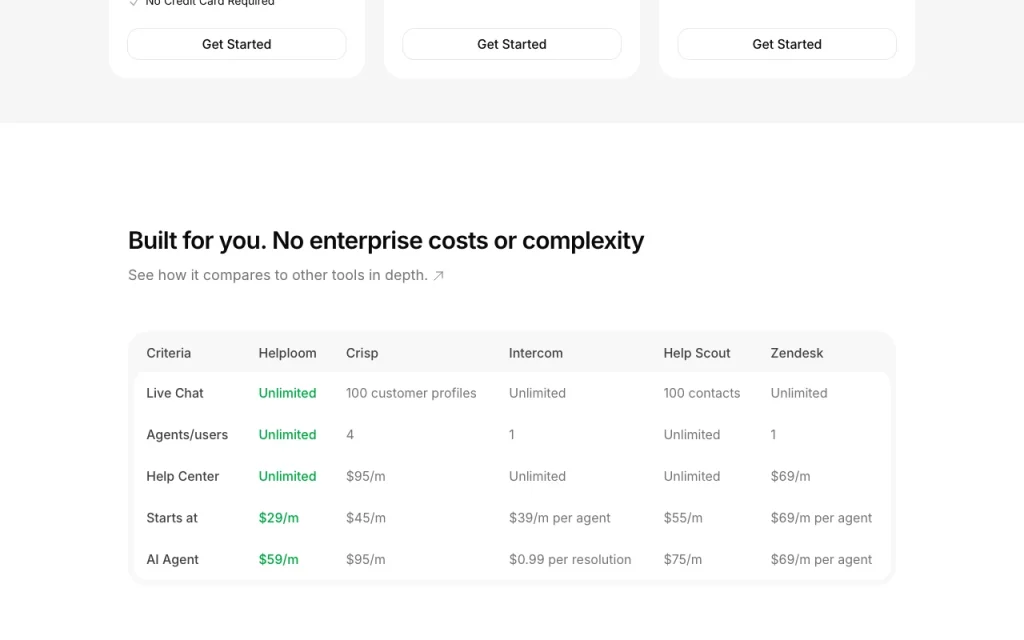Image resolution: width=1024 pixels, height=640 pixels.
Task: Click the Agents/users row label
Action: 187,434
